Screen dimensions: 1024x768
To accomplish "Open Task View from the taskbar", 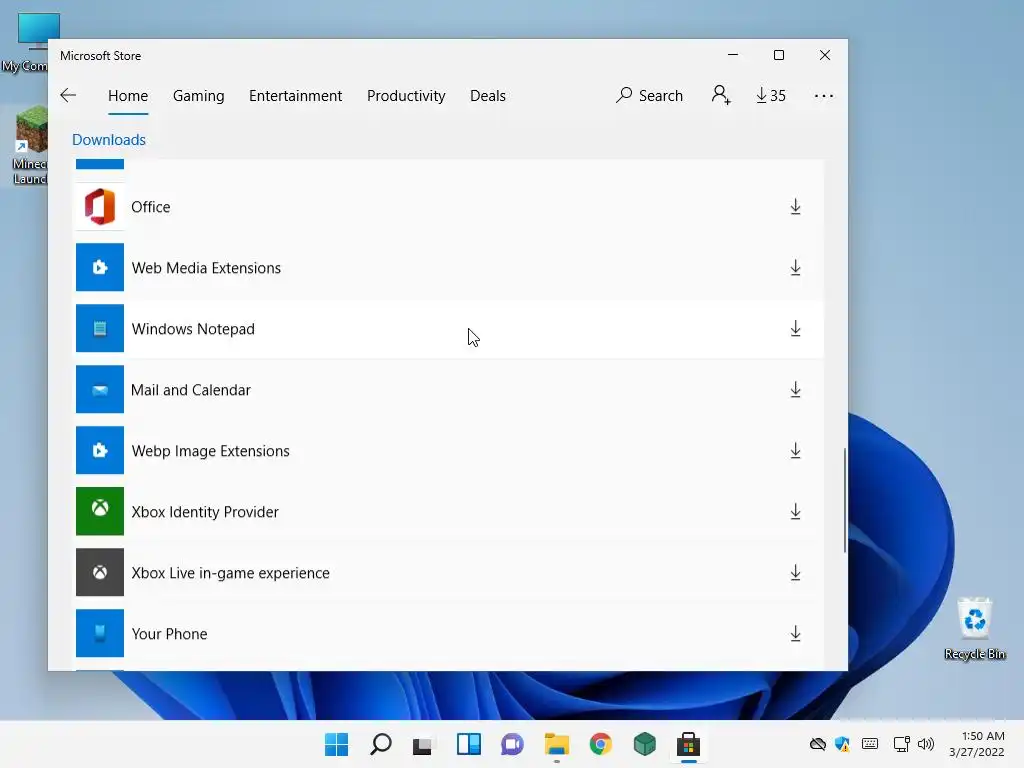I will [x=423, y=744].
